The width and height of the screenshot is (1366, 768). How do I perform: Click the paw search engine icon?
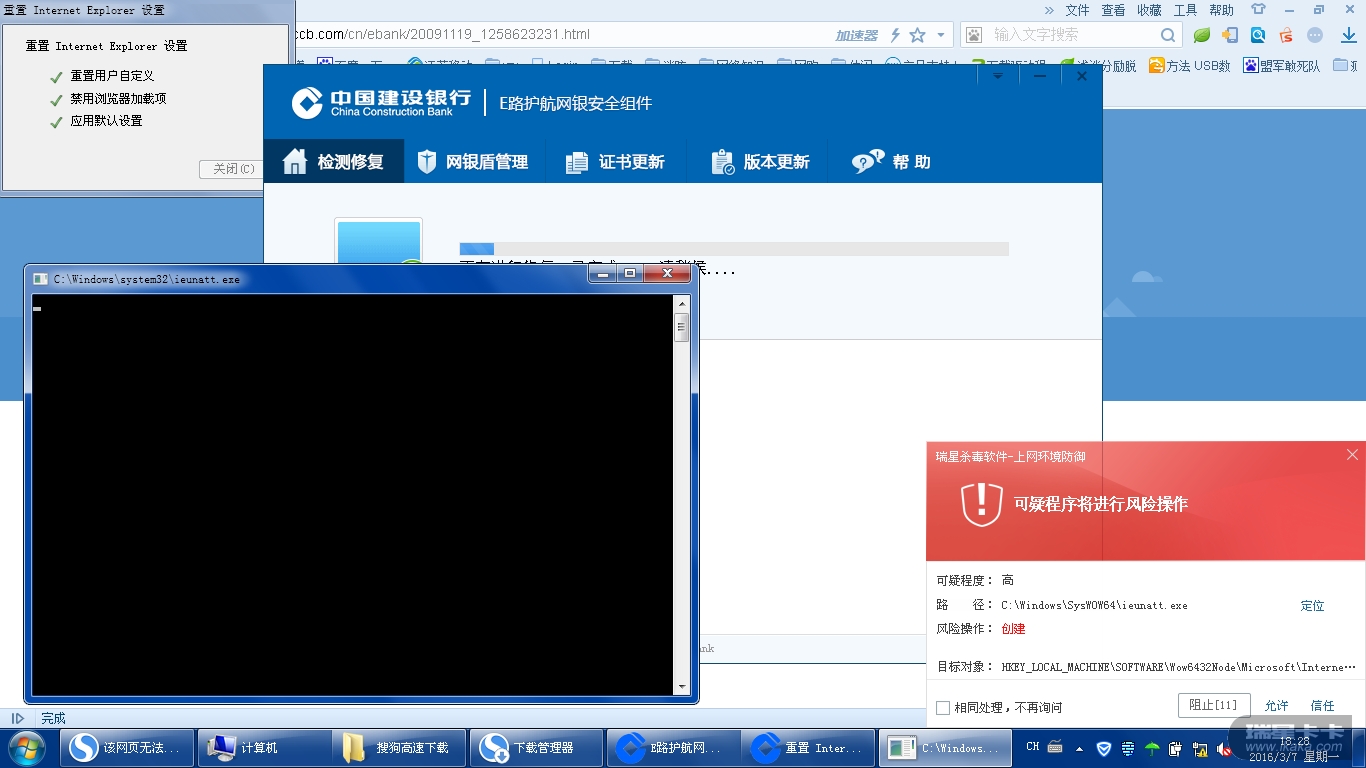coord(973,35)
